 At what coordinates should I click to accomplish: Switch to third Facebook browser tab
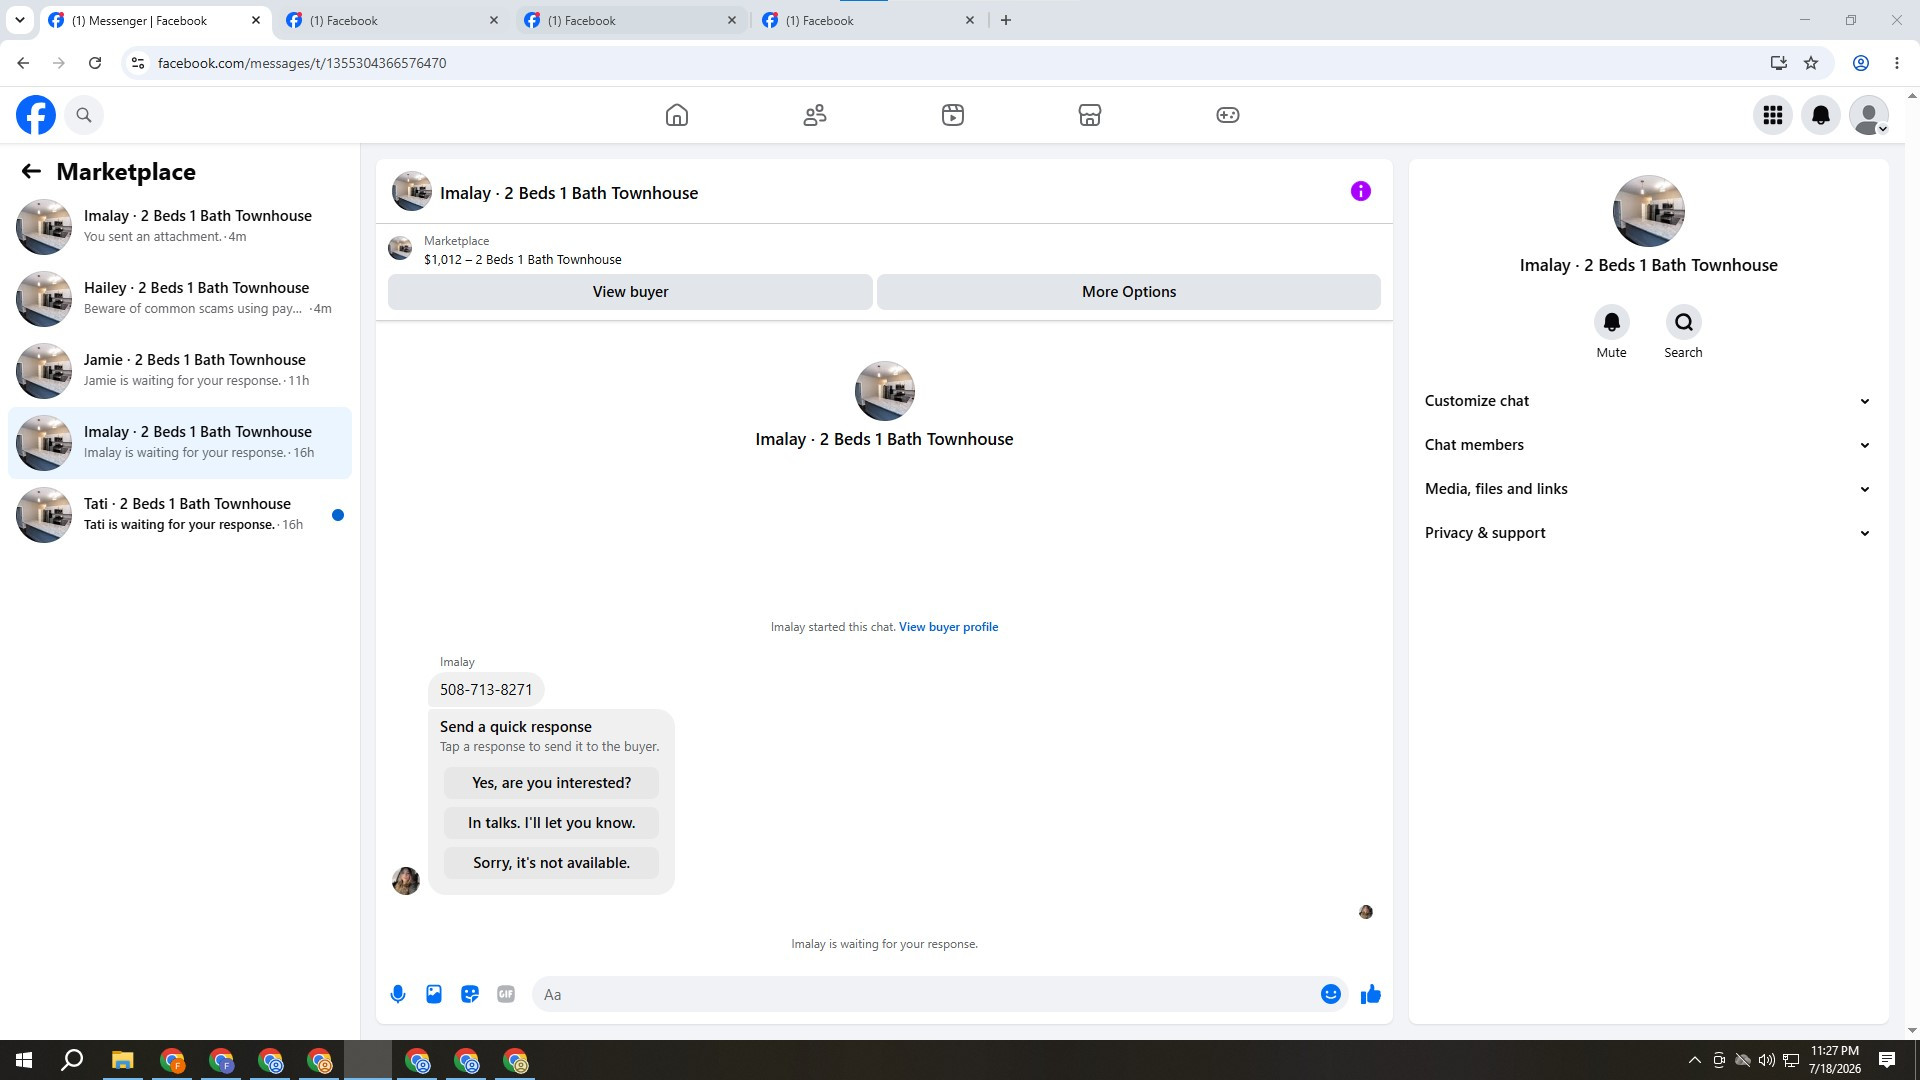630,20
